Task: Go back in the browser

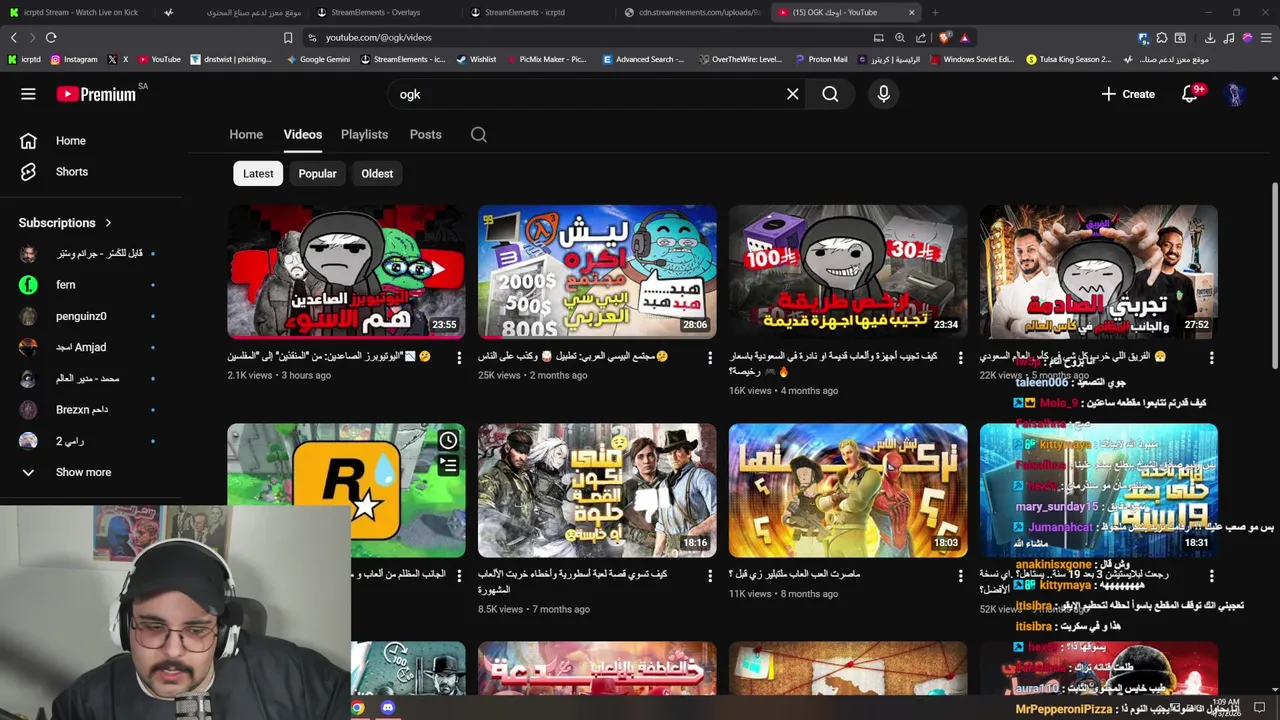Action: [x=13, y=37]
